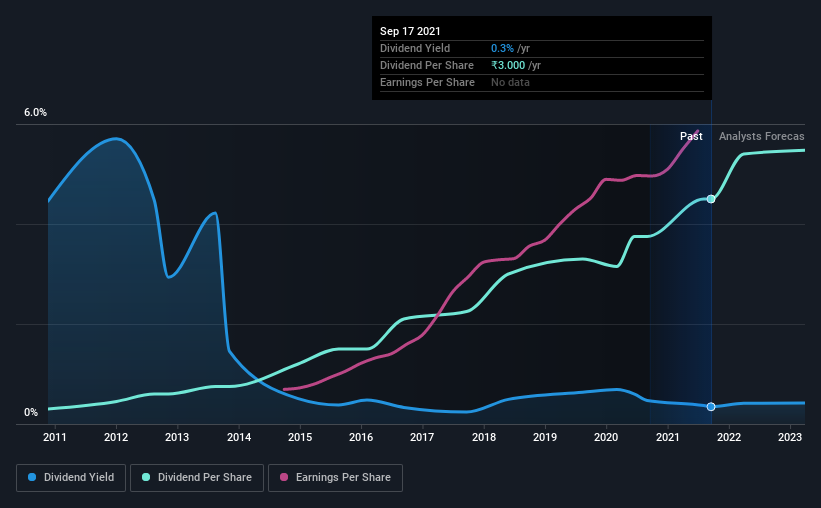
Task: Select the 2020 x-axis label
Action: [x=606, y=437]
